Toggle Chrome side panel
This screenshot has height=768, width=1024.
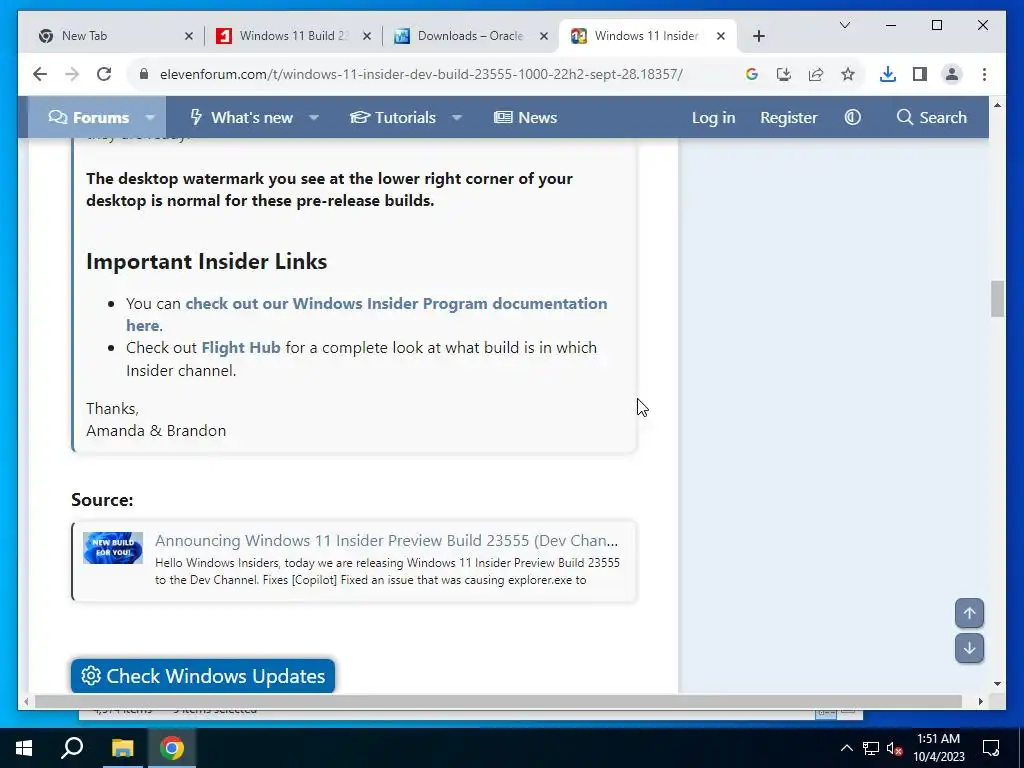coord(920,74)
